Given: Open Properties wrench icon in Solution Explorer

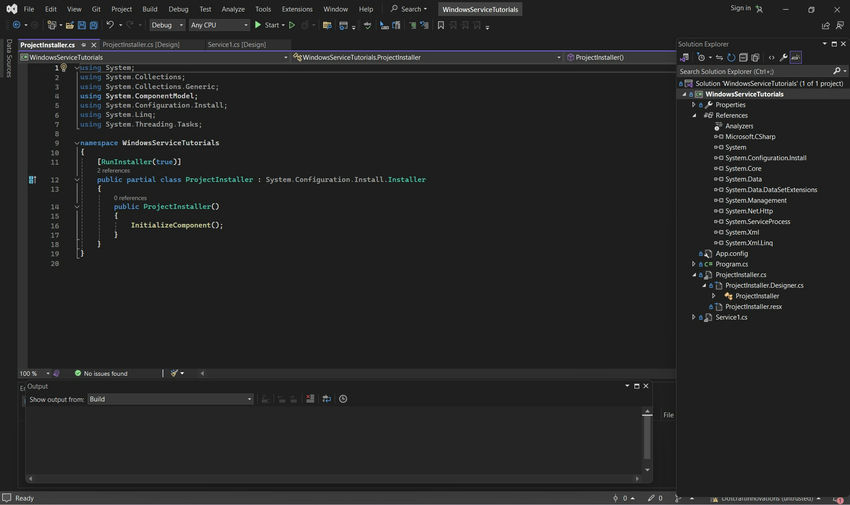Looking at the screenshot, I should (x=783, y=57).
